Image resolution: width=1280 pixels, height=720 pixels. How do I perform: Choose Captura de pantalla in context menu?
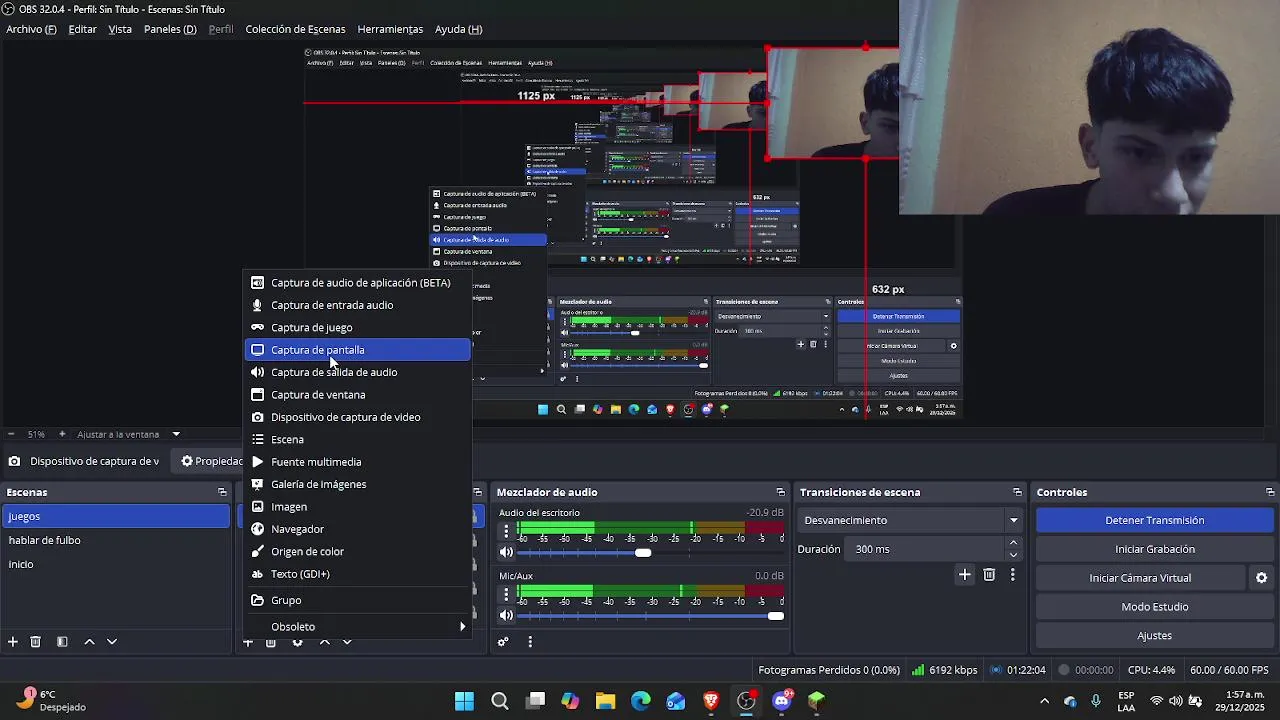click(357, 350)
